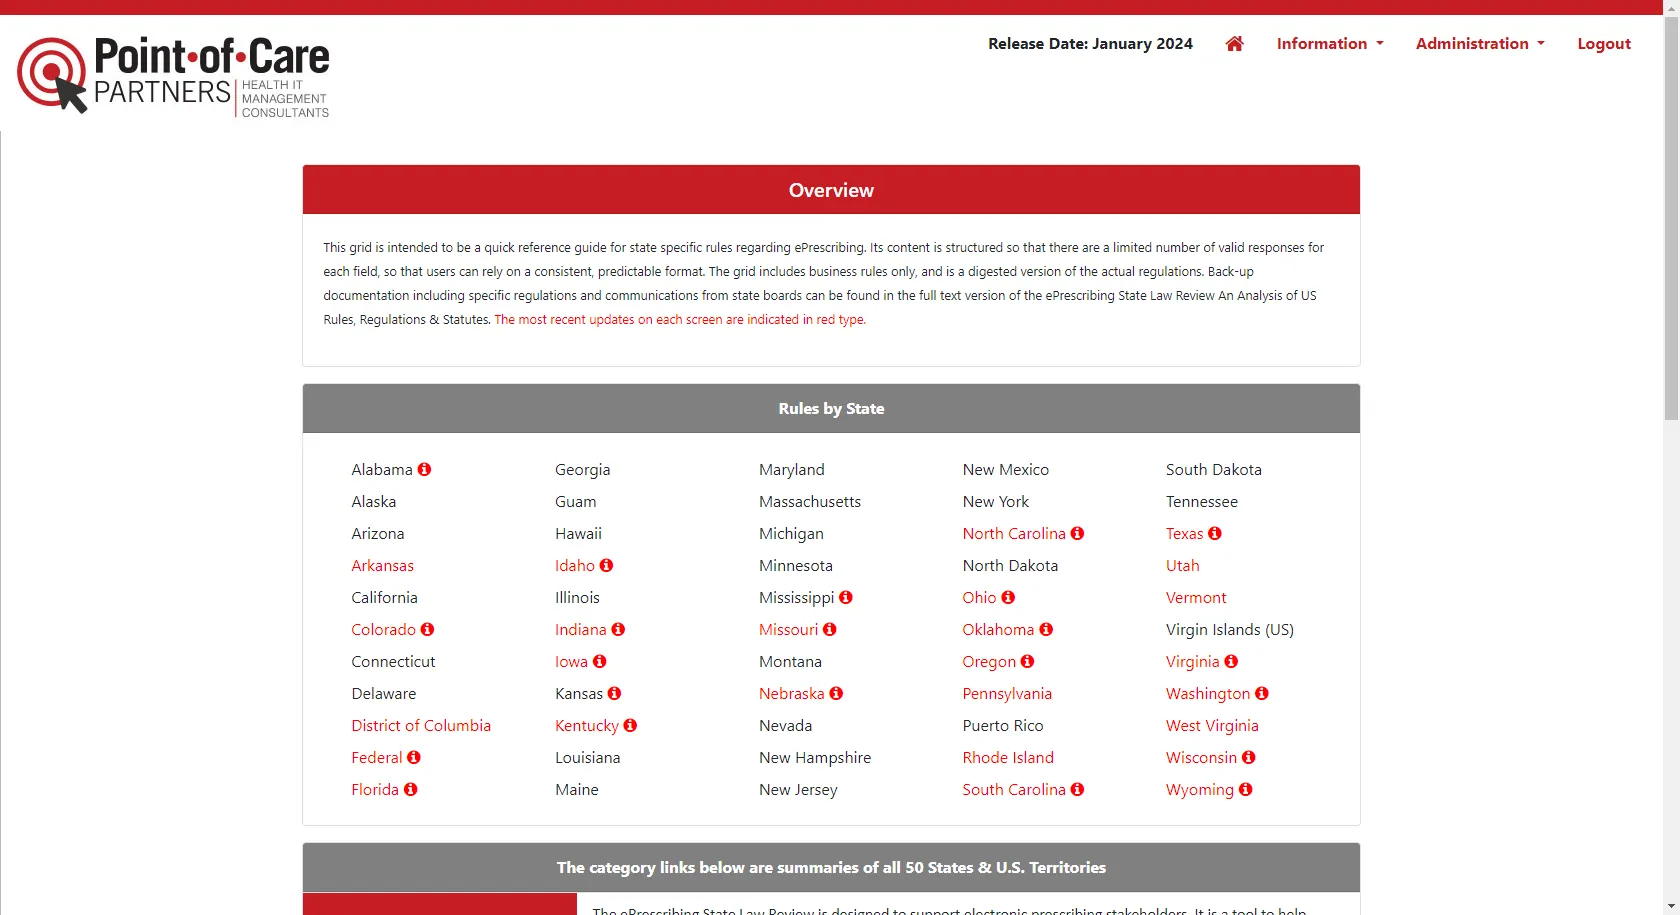Click the info icon beside Wyoming

click(1246, 789)
